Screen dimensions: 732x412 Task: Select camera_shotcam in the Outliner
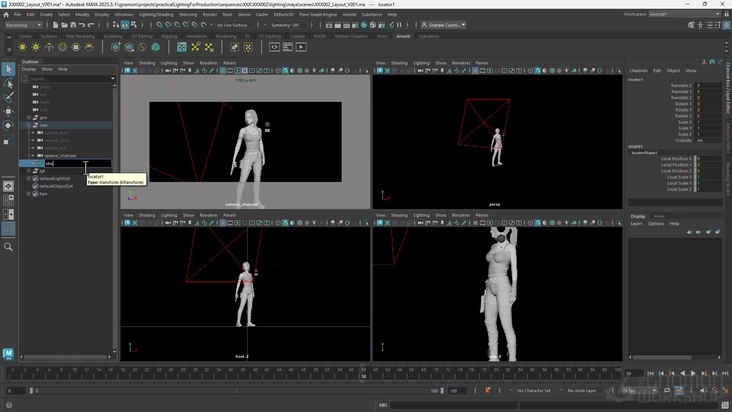point(60,155)
